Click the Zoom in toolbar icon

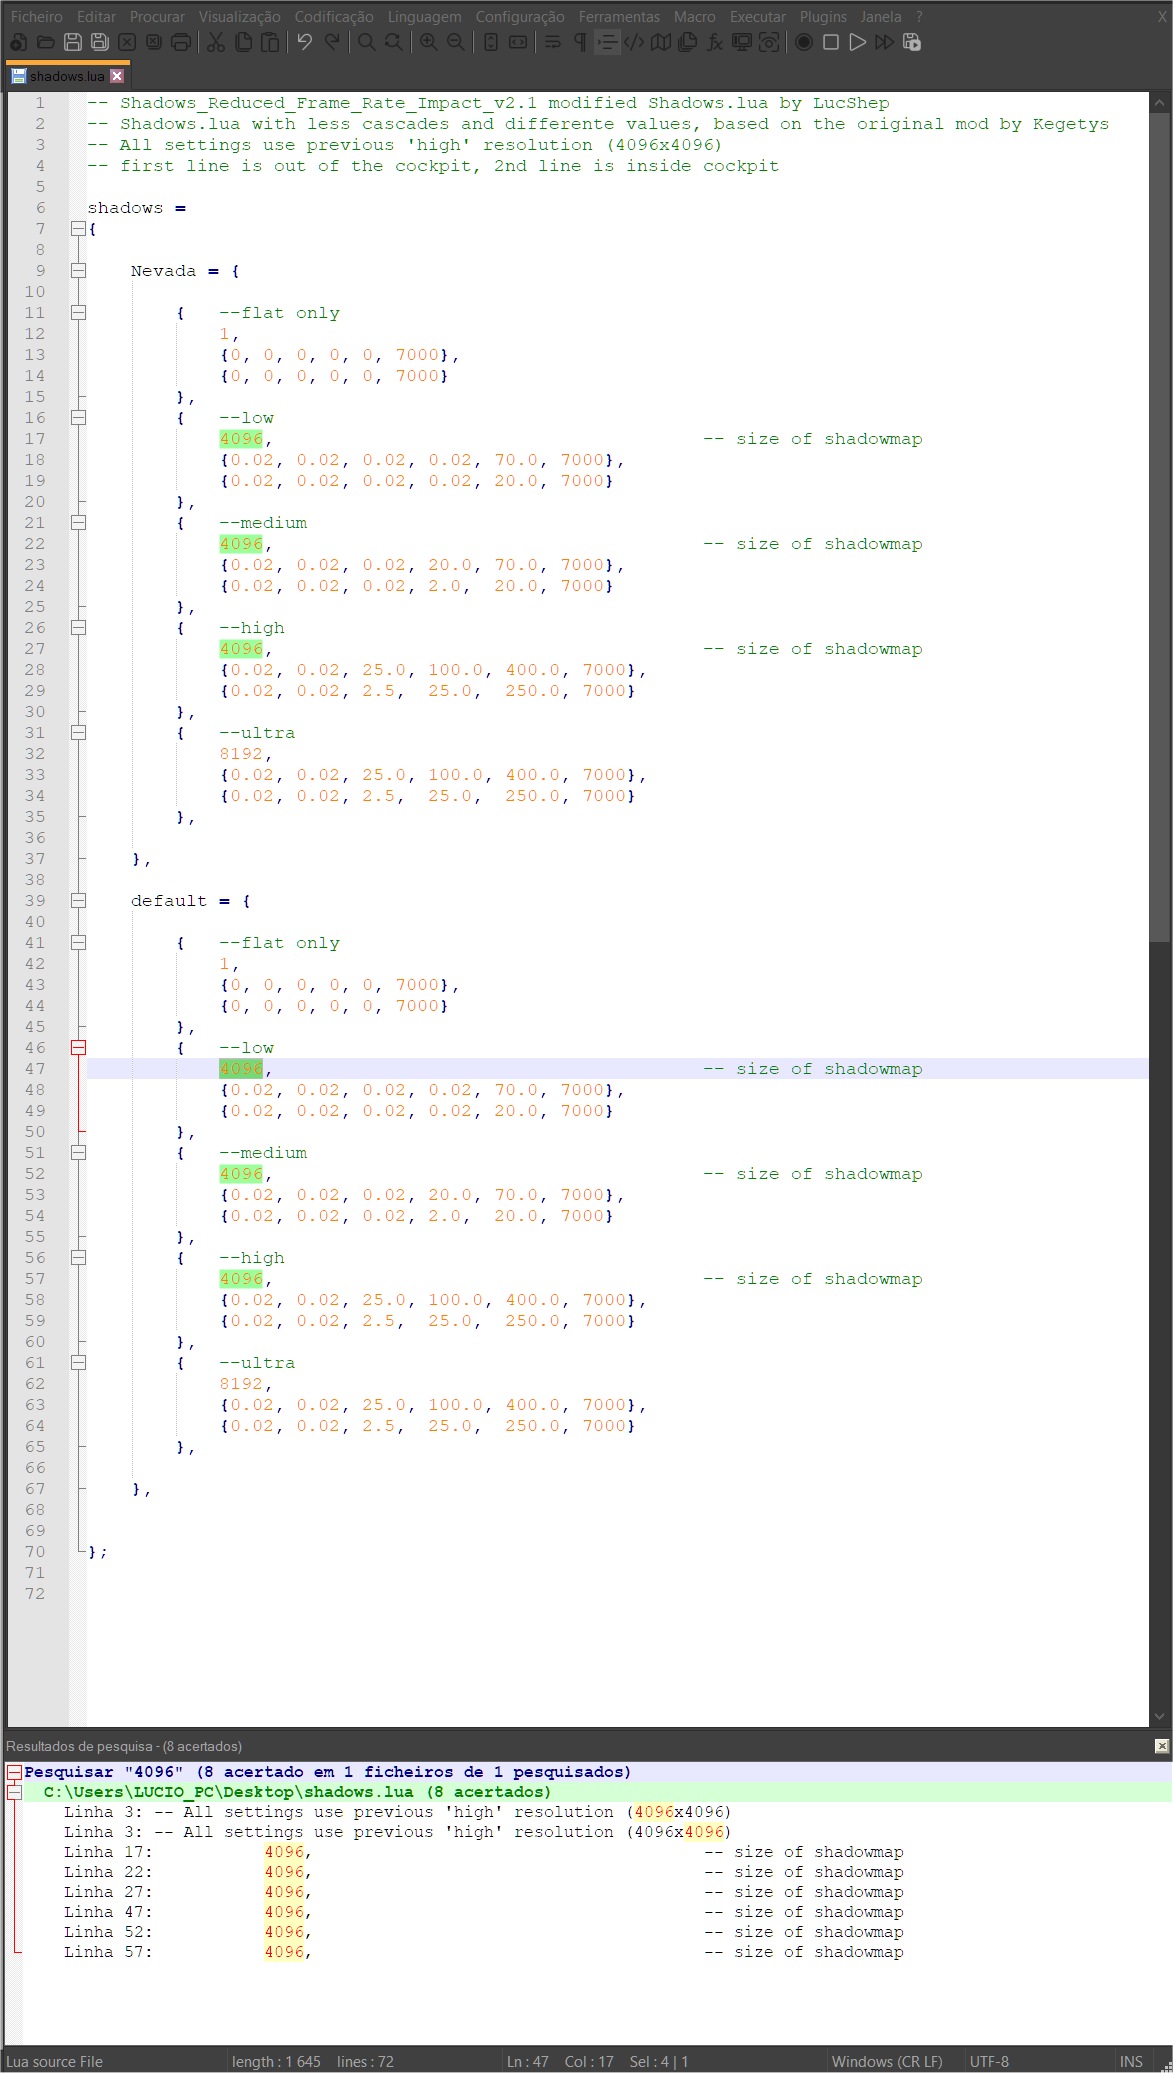pyautogui.click(x=428, y=42)
